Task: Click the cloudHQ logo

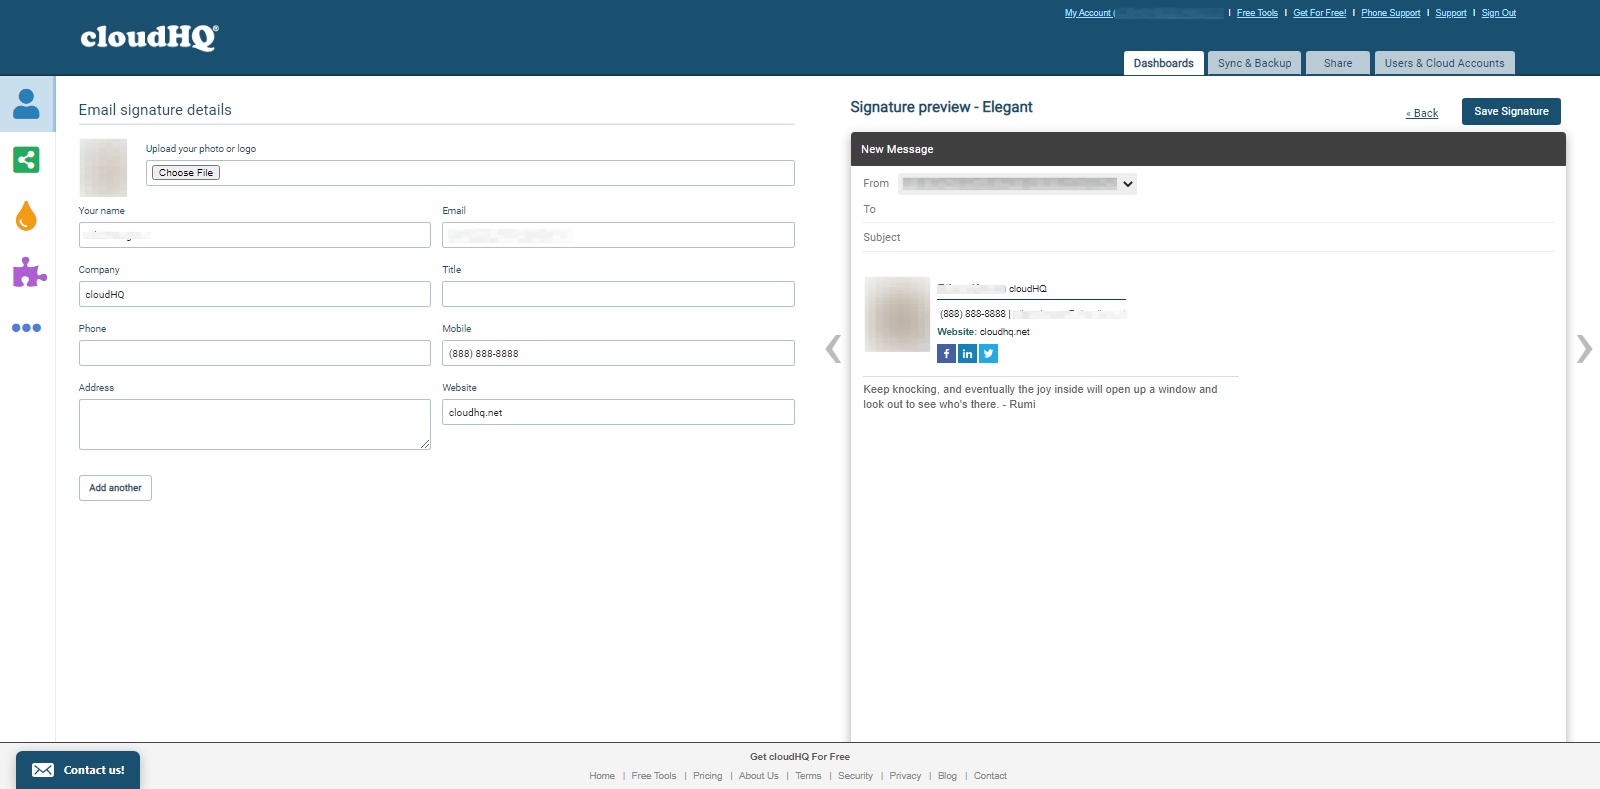Action: click(x=149, y=37)
